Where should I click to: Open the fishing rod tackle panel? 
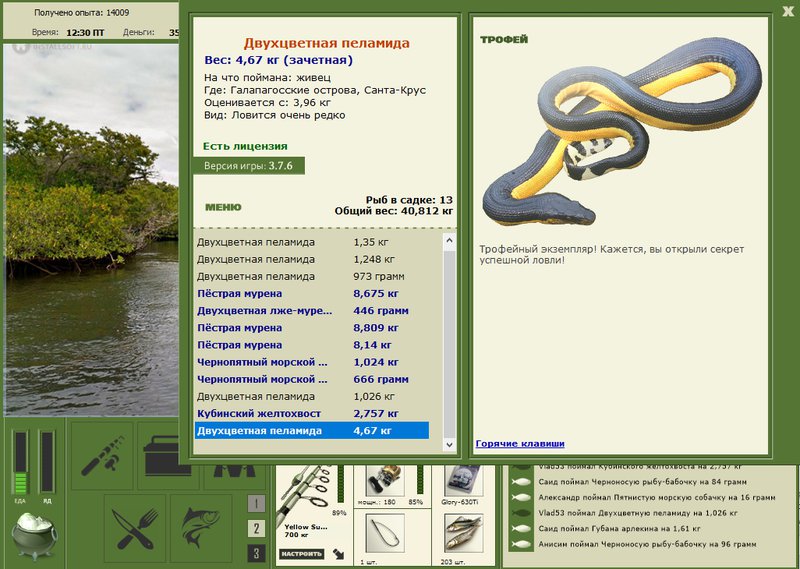click(102, 455)
